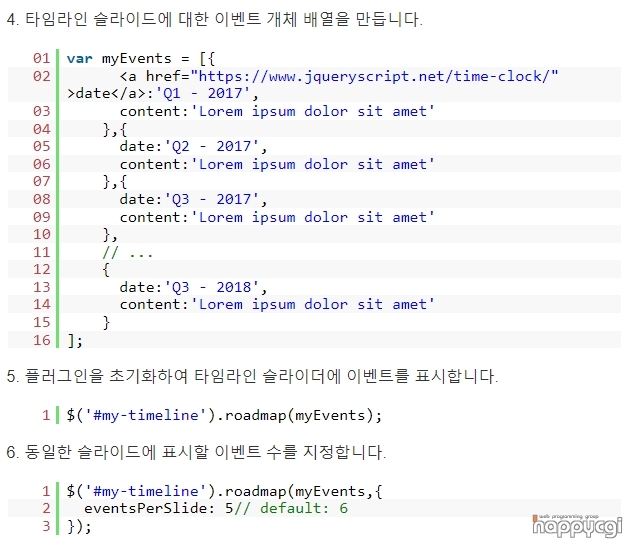Viewport: 633px width, 547px height.
Task: Click the 'var myEvents = [{' code line
Action: (x=140, y=59)
